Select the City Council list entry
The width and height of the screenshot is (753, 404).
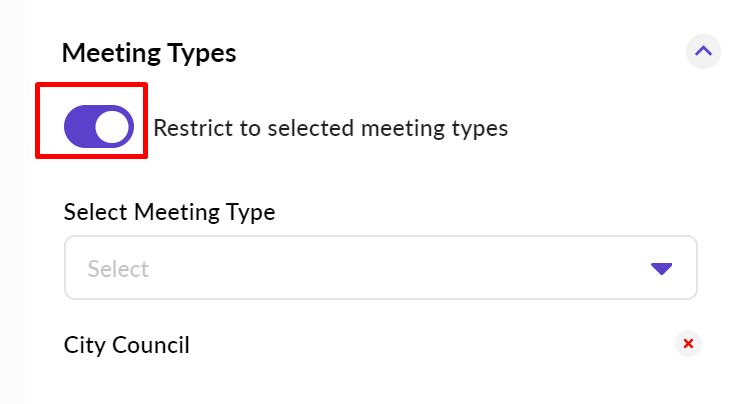[127, 345]
